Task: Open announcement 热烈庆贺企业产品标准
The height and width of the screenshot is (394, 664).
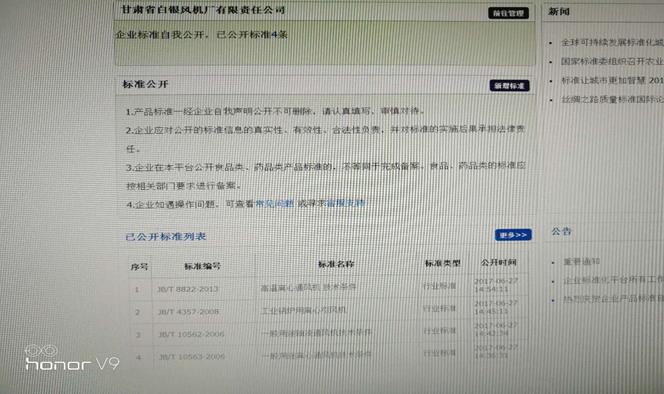Action: 613,299
